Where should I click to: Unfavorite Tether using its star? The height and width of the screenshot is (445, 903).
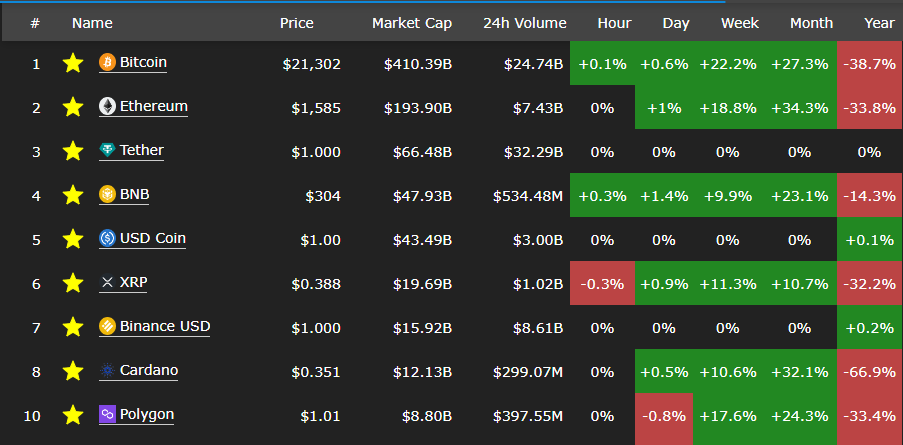coord(73,151)
